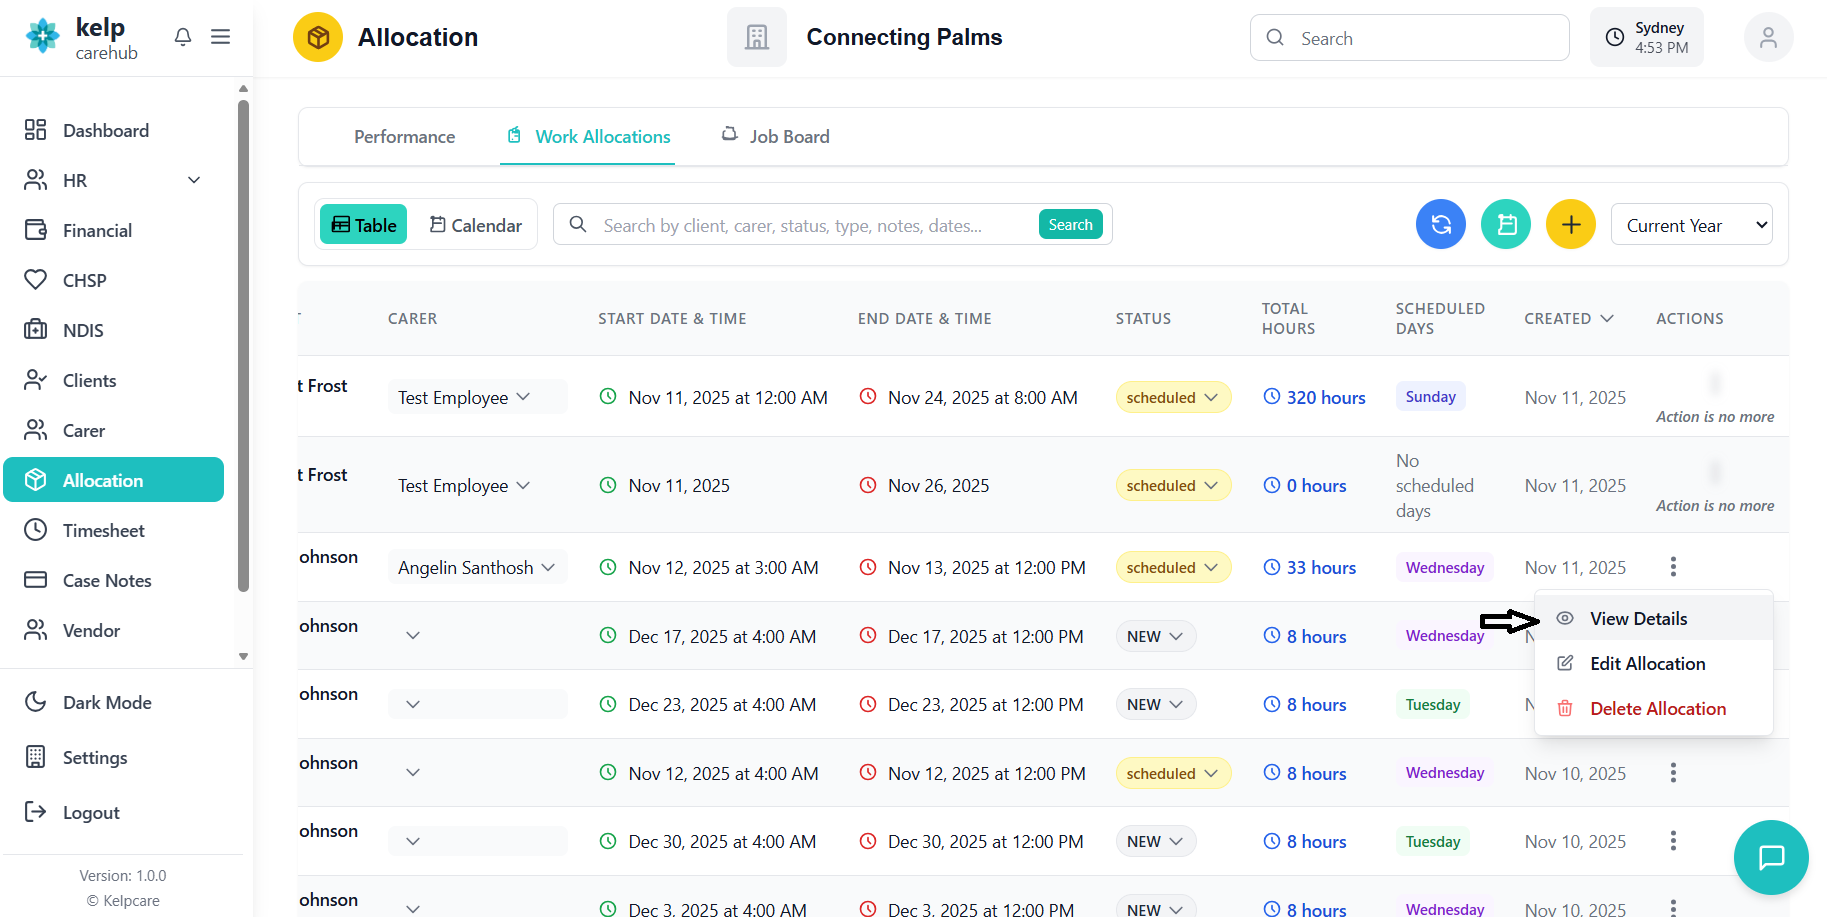Toggle Dark Mode in sidebar
Screen dimensions: 1827x917
click(107, 702)
